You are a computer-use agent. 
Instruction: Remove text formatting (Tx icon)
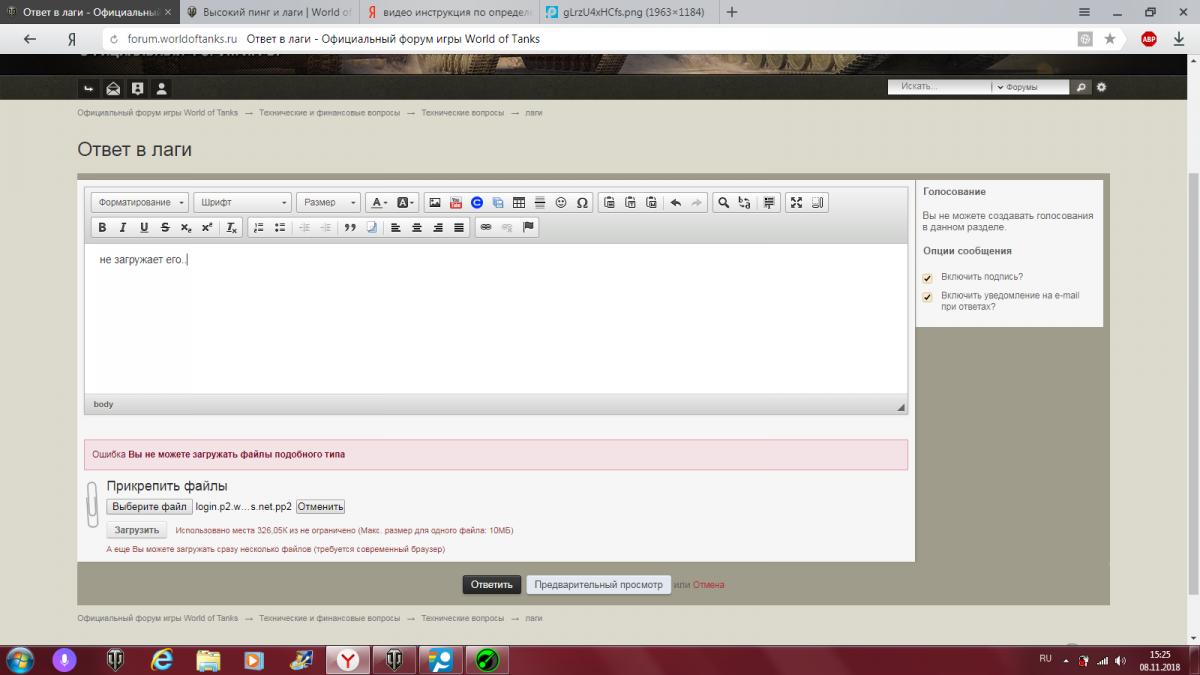tap(231, 227)
